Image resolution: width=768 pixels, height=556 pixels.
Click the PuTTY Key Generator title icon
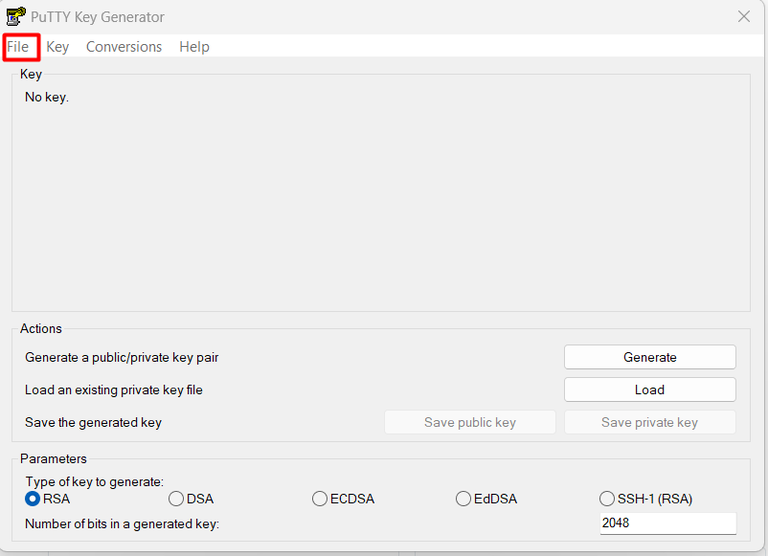pyautogui.click(x=16, y=17)
